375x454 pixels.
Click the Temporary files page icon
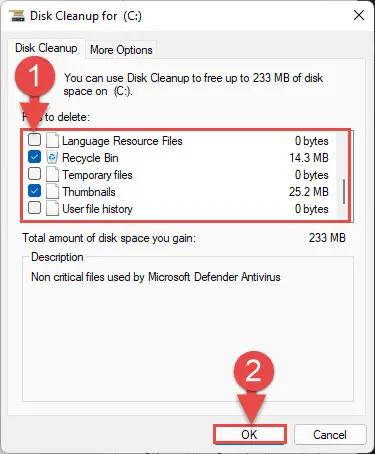coord(52,175)
